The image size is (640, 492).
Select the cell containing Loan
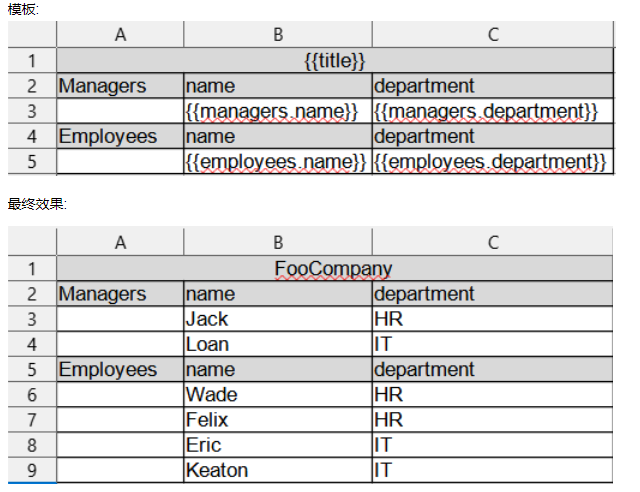pos(278,344)
